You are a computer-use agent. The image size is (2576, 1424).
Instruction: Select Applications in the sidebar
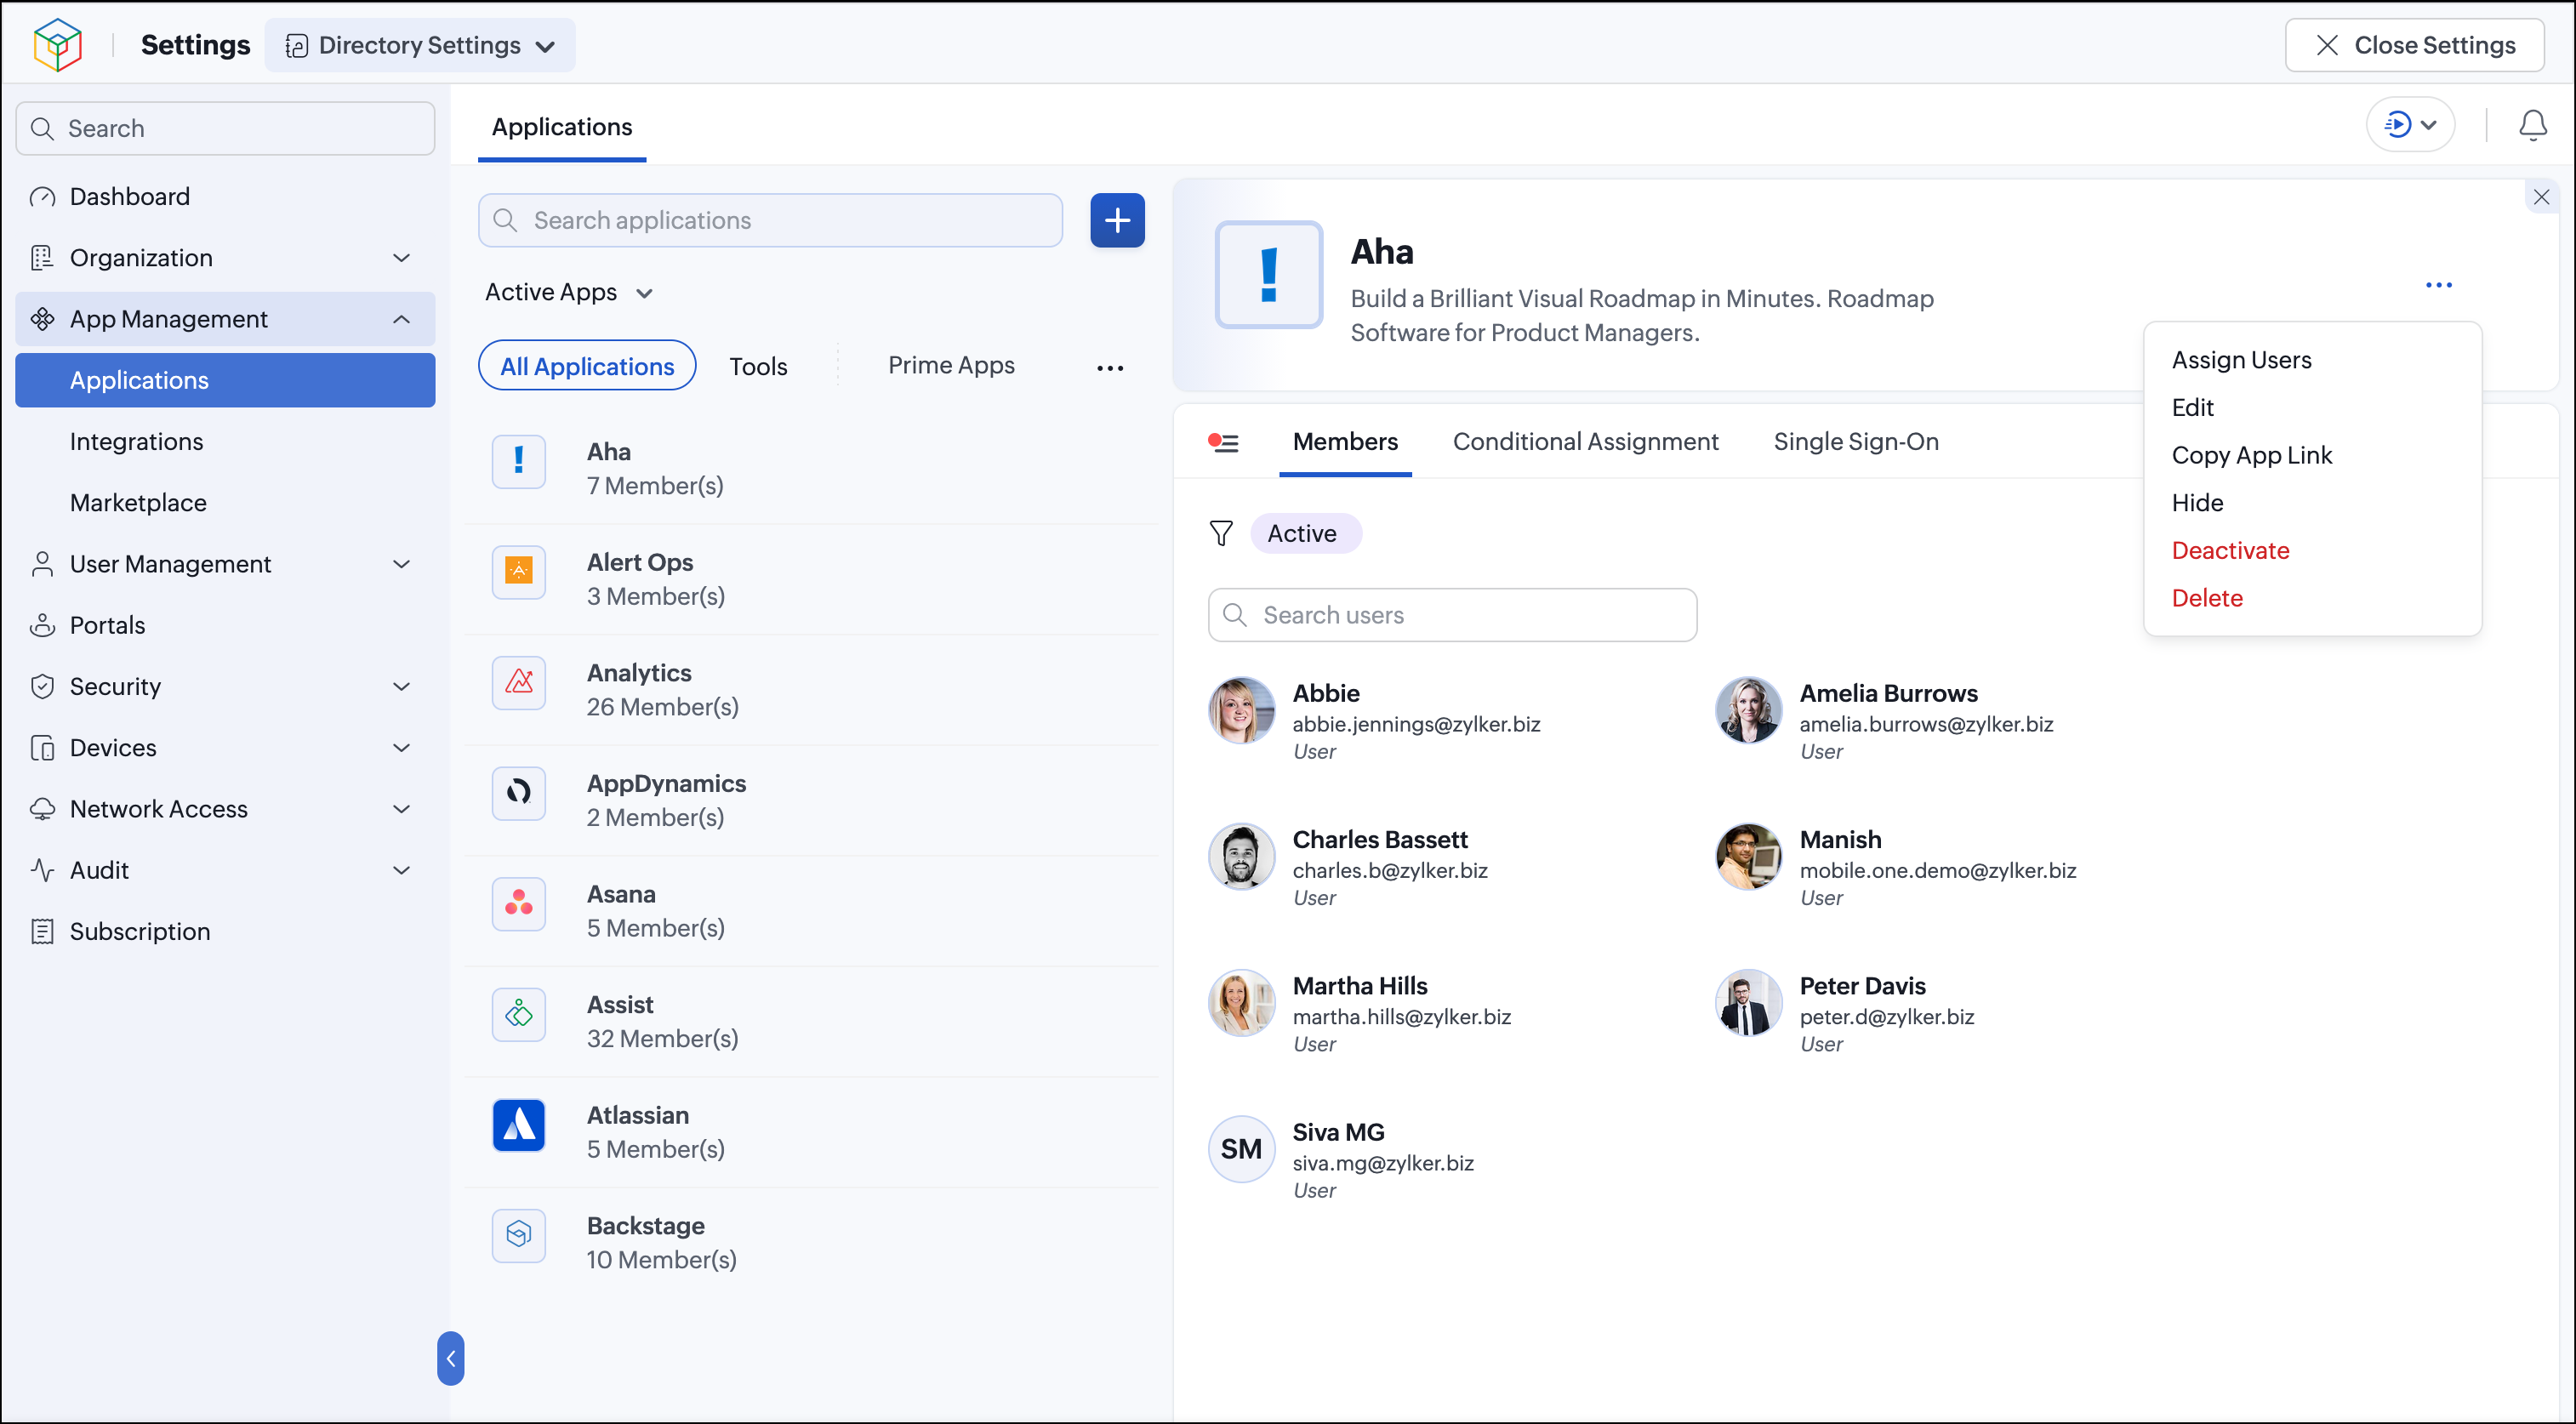click(x=225, y=380)
